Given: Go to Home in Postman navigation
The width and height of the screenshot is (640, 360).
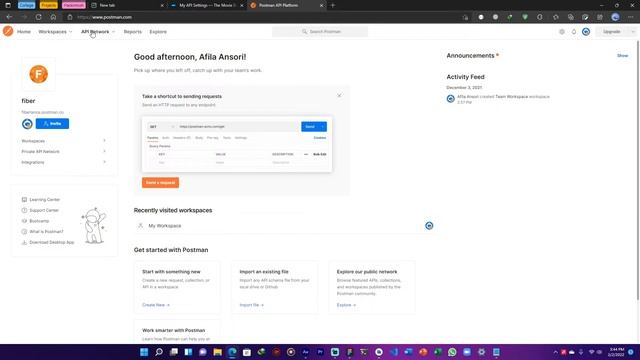Looking at the screenshot, I should 24,31.
